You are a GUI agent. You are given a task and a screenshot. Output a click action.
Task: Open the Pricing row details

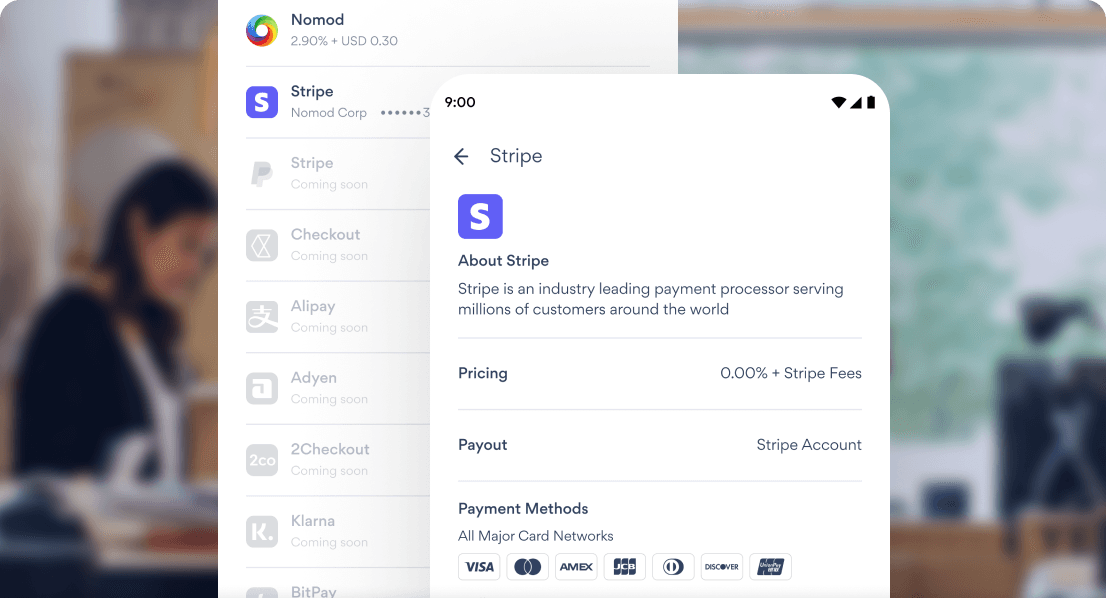[659, 373]
